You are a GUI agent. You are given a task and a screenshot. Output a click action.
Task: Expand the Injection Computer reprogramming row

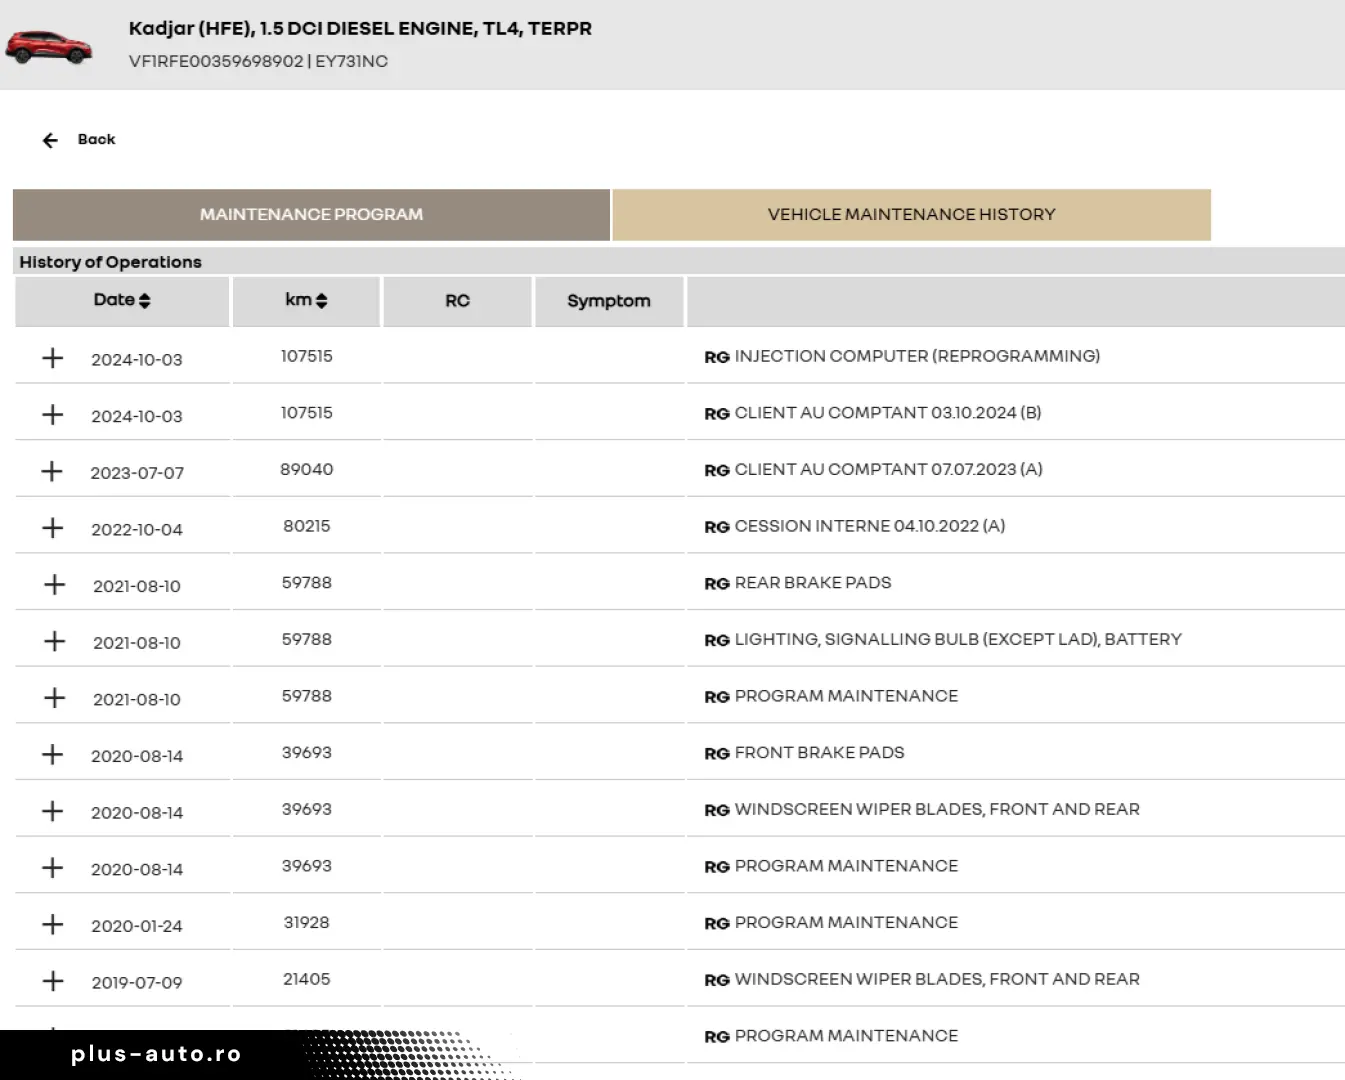click(x=53, y=358)
